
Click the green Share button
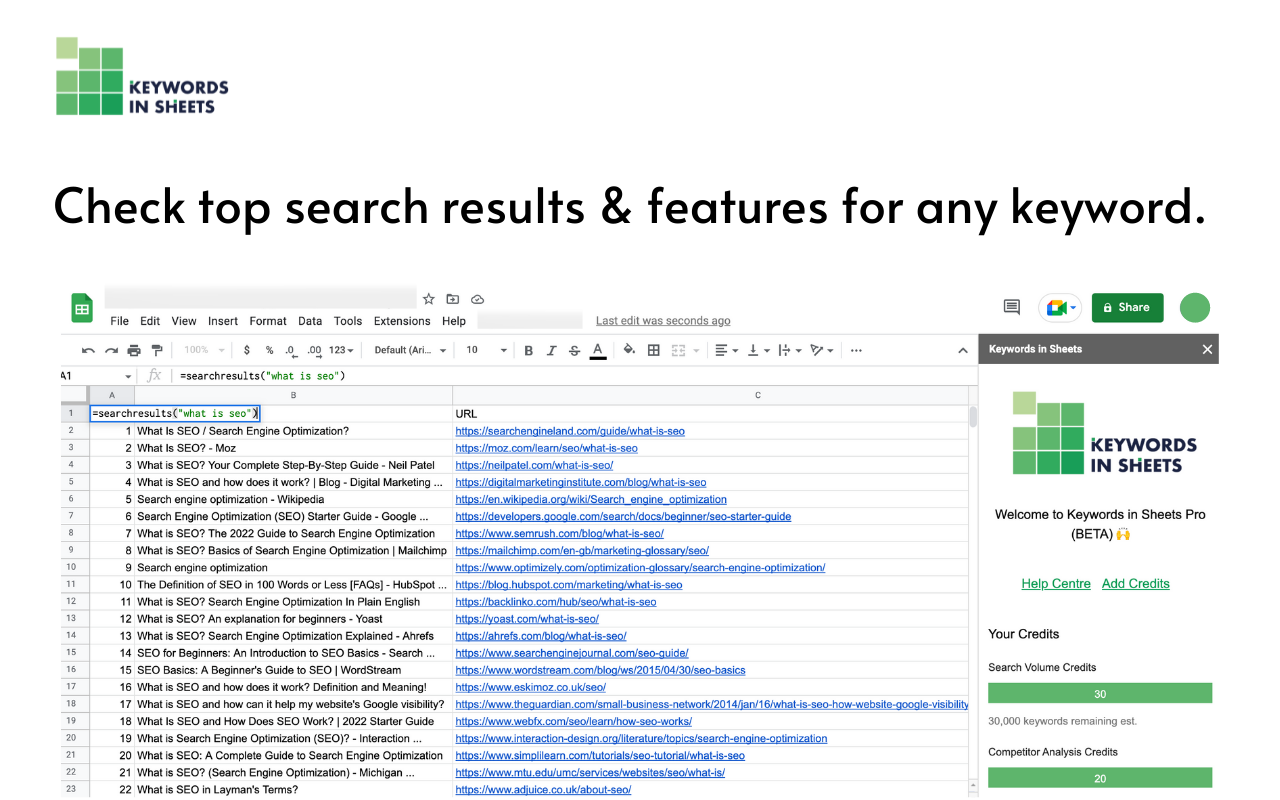(1127, 308)
